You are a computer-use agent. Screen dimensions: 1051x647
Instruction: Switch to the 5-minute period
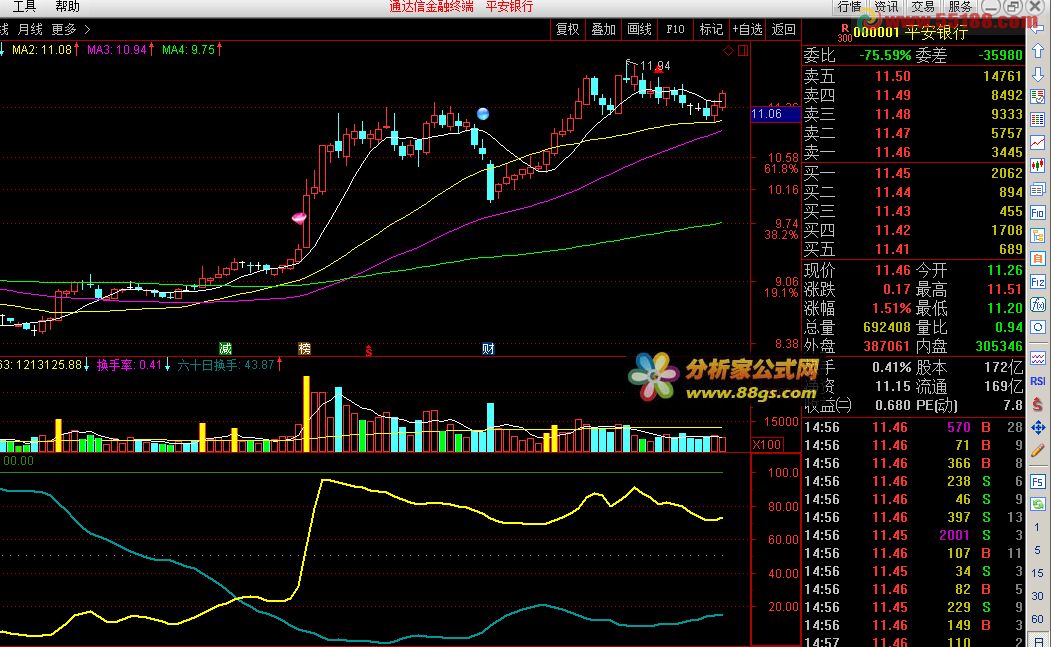click(x=1038, y=550)
